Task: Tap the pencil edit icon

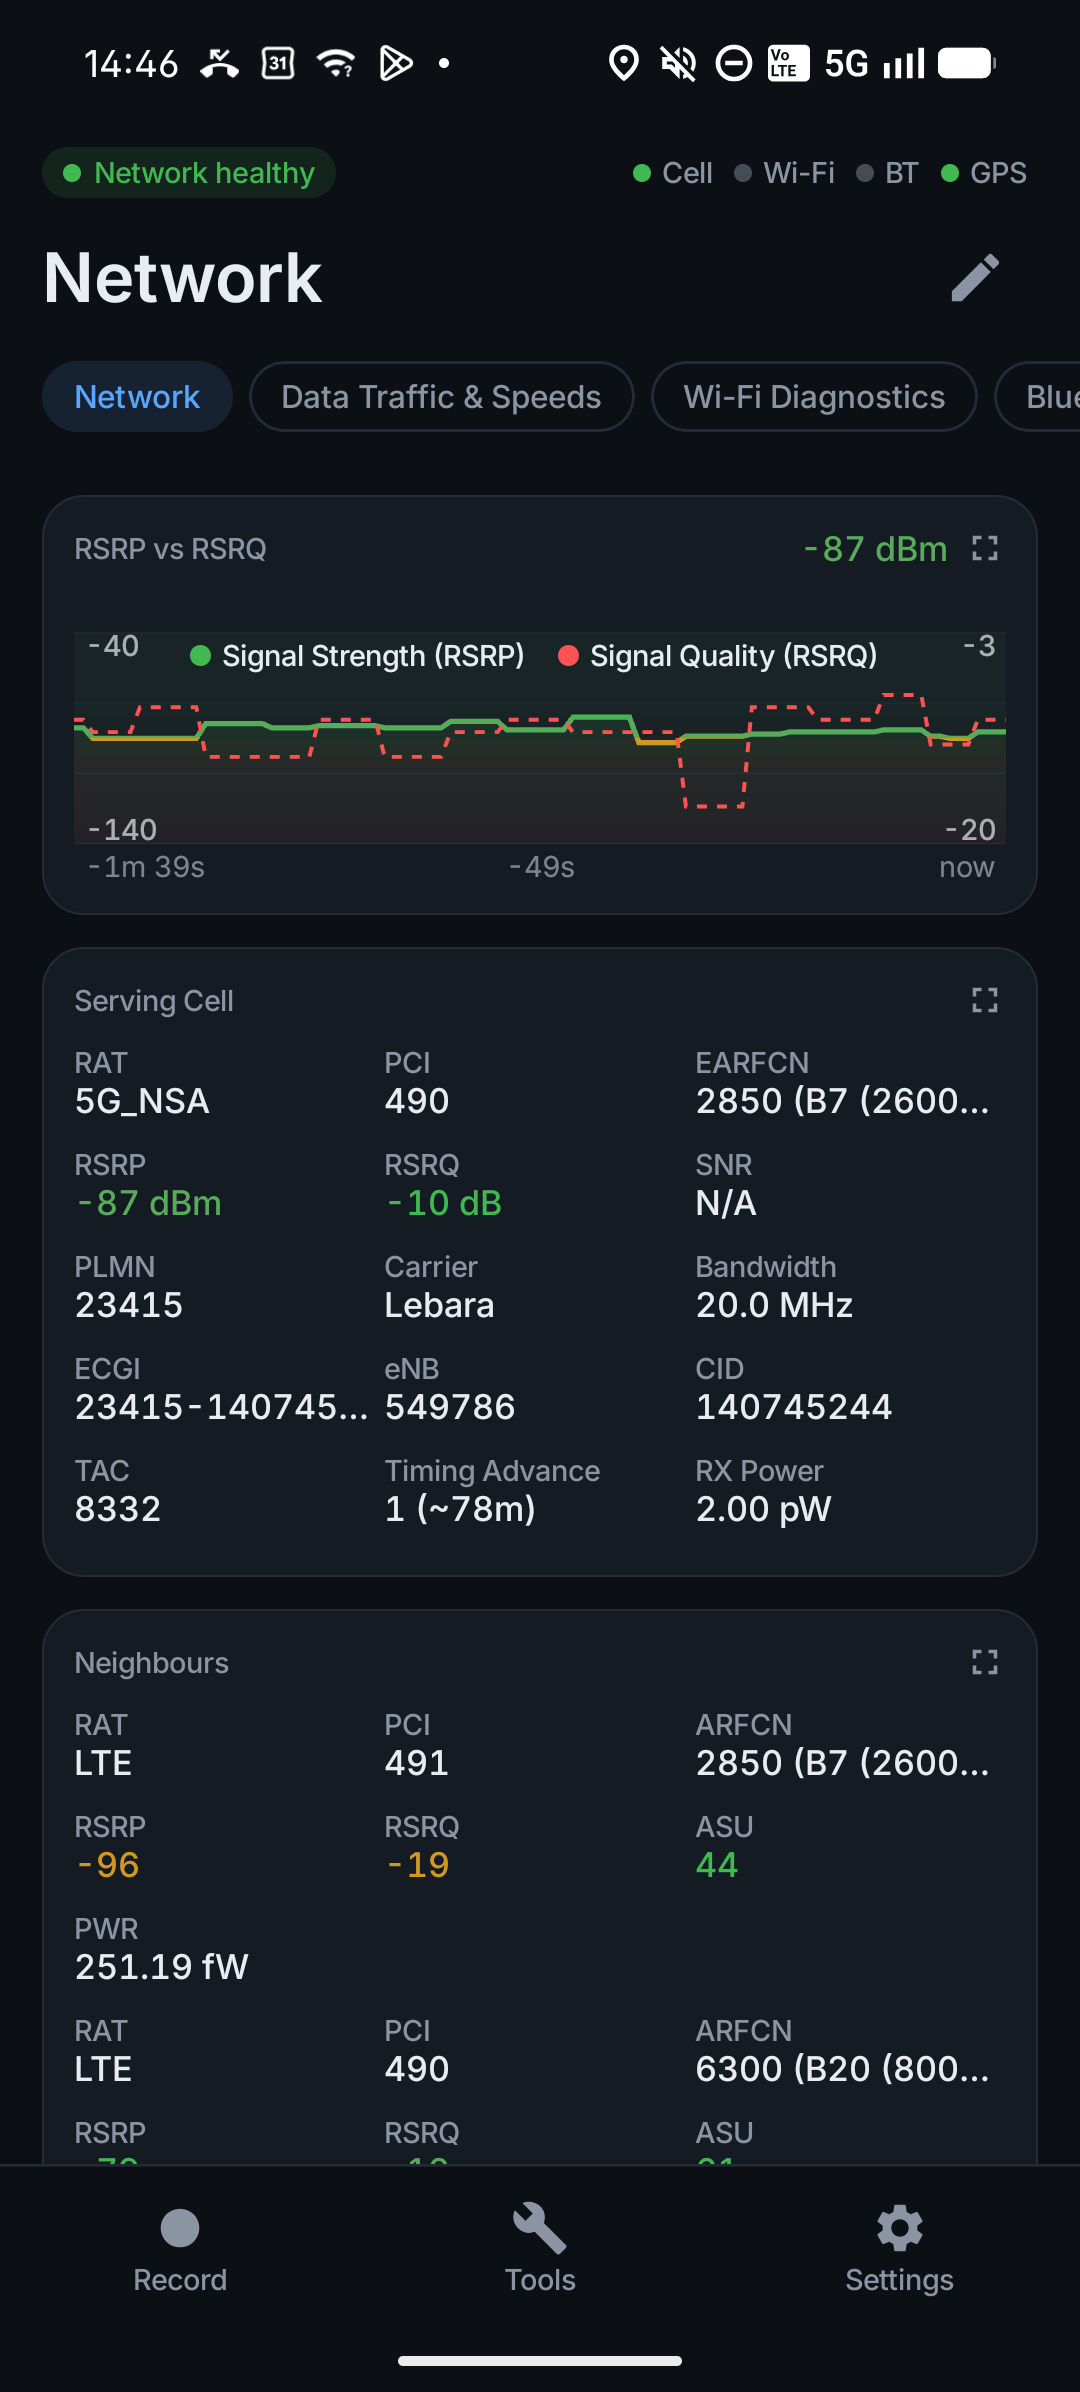Action: pyautogui.click(x=975, y=277)
